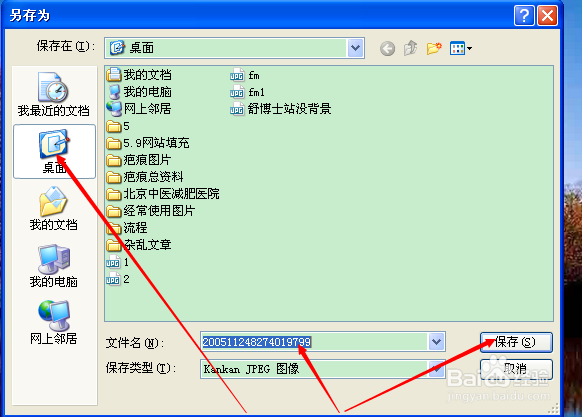The image size is (582, 417).
Task: Expand the 保存类型 dropdown arrow
Action: click(436, 368)
